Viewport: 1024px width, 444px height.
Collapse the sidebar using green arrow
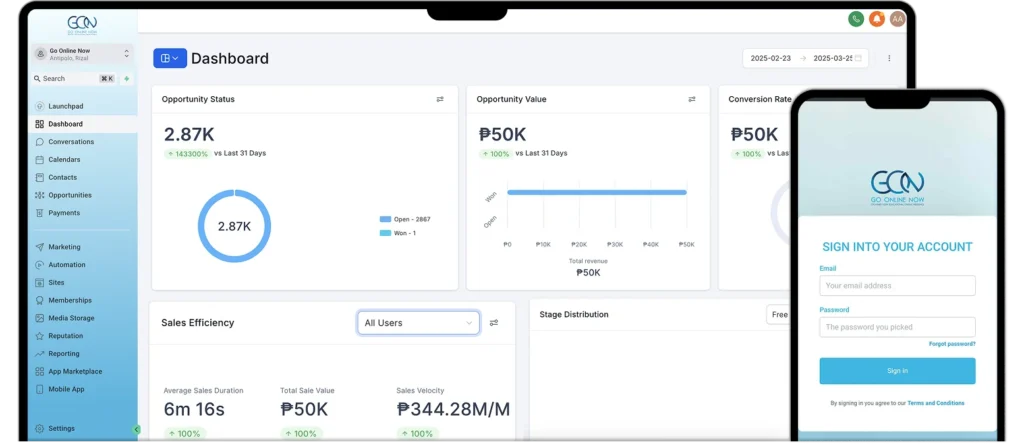[136, 429]
